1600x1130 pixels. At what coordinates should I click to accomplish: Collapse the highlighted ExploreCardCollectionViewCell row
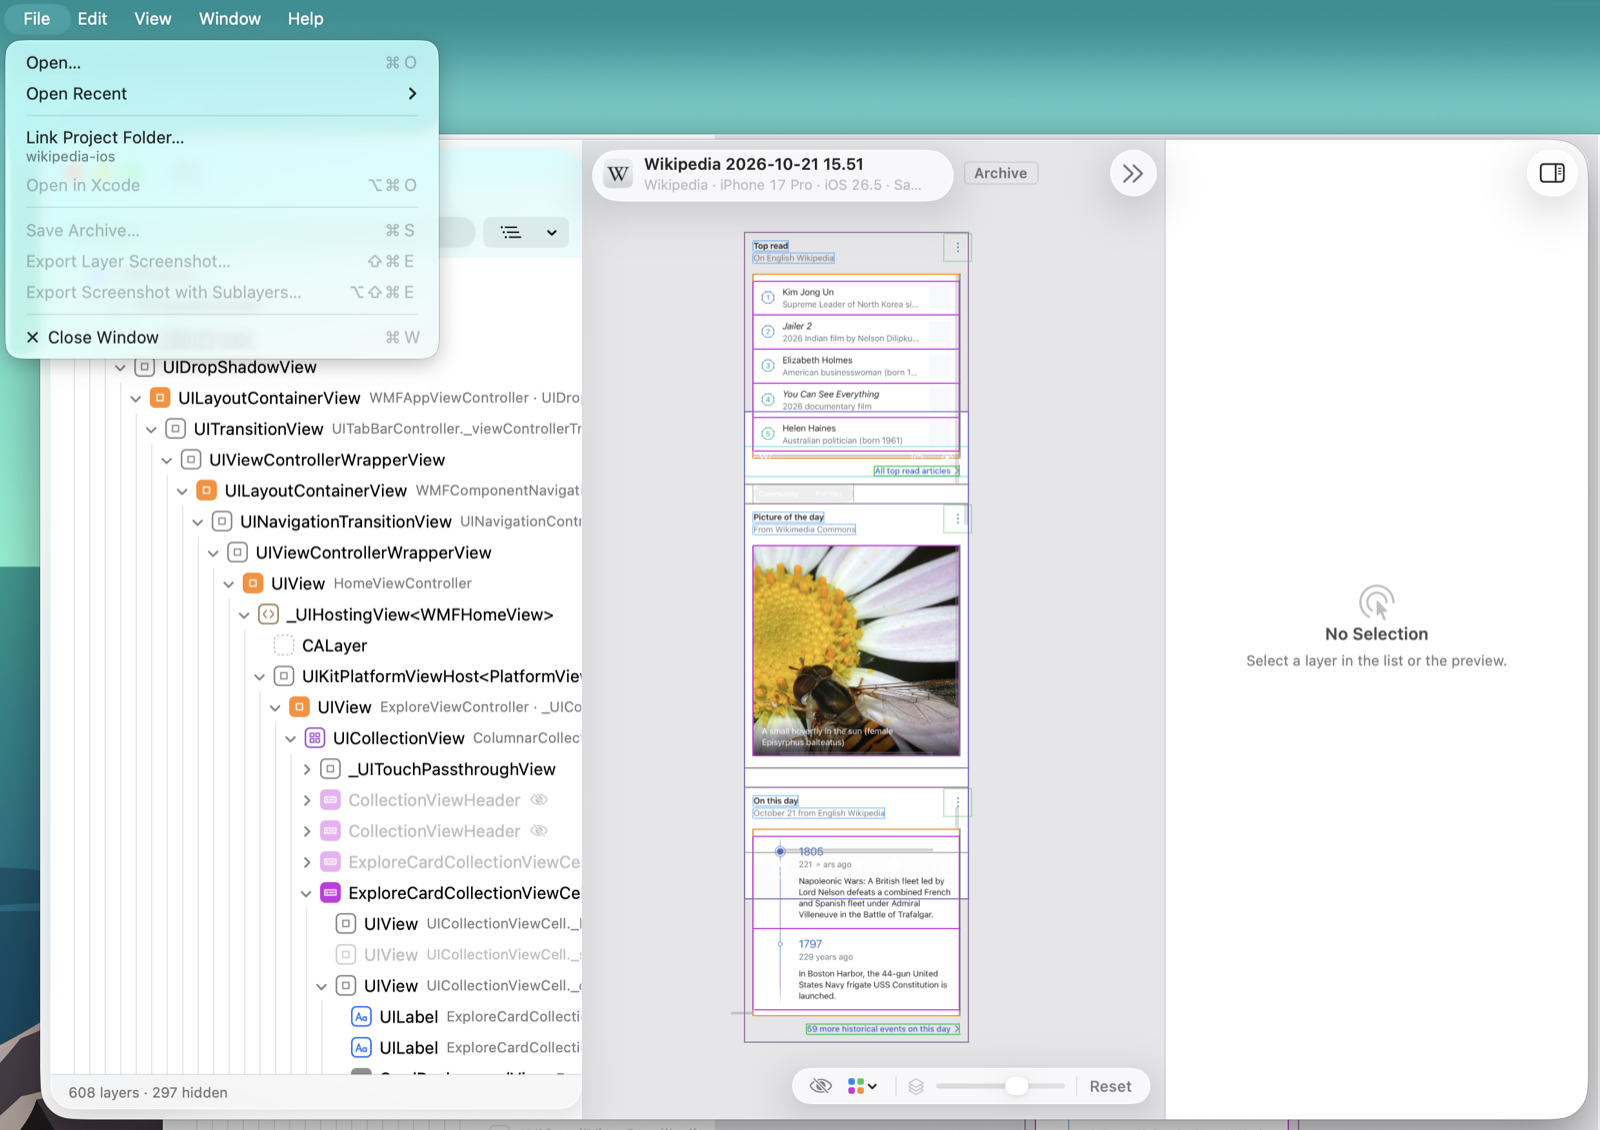click(306, 893)
